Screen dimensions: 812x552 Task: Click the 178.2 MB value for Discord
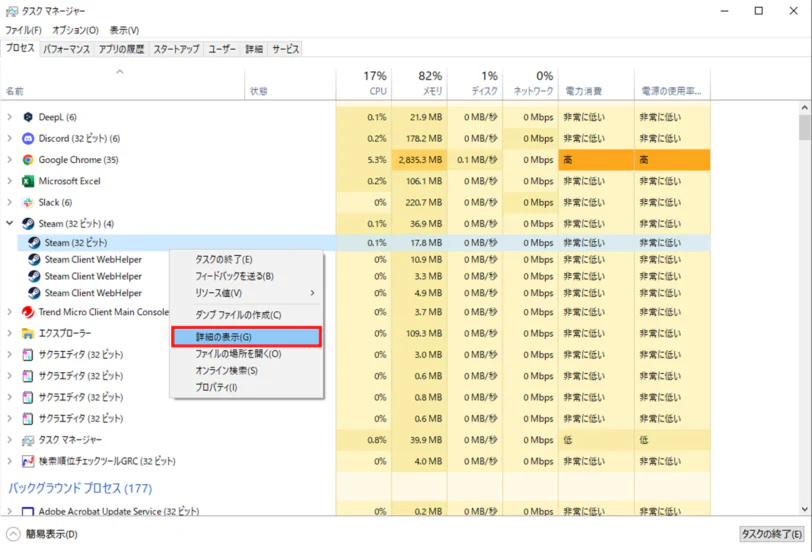click(424, 138)
